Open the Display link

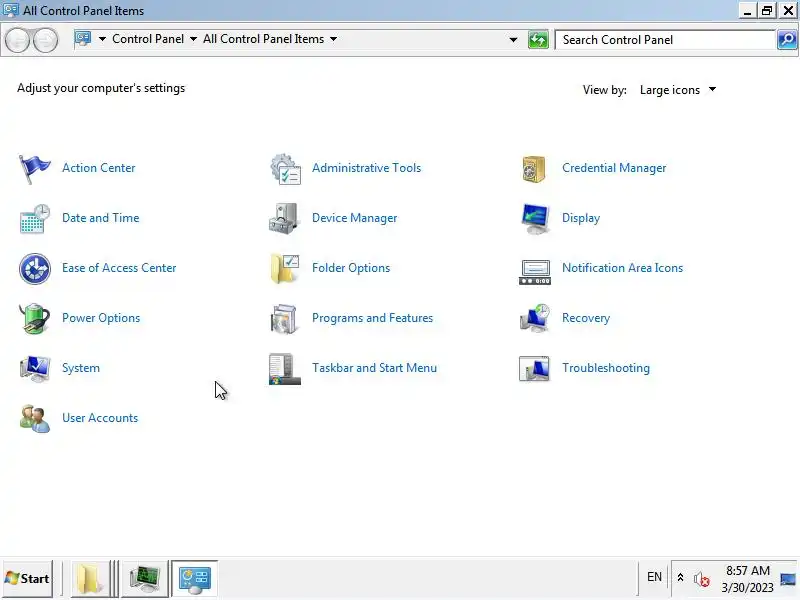click(x=581, y=218)
